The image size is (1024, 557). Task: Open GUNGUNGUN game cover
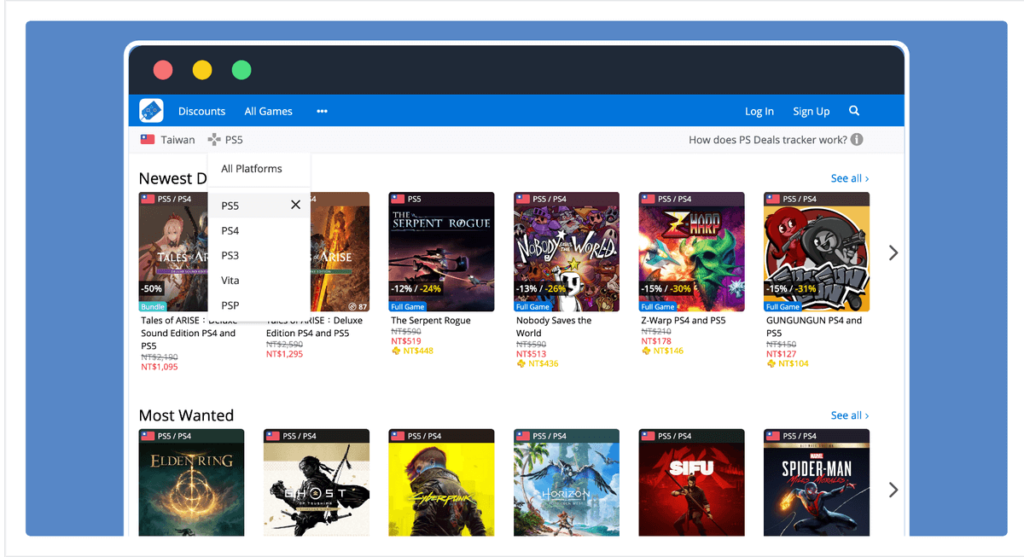[x=816, y=251]
